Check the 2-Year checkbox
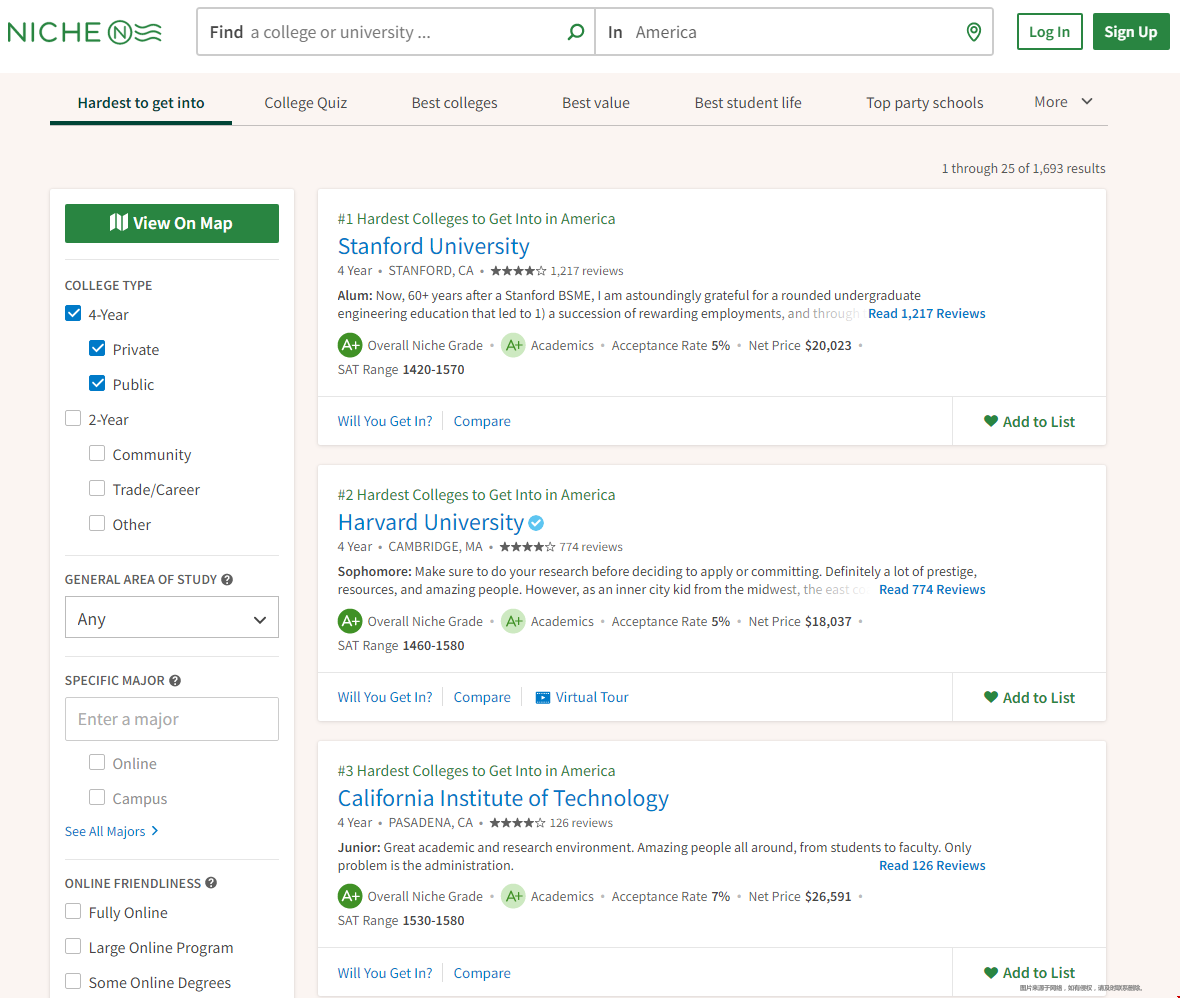Image resolution: width=1180 pixels, height=998 pixels. pyautogui.click(x=73, y=418)
